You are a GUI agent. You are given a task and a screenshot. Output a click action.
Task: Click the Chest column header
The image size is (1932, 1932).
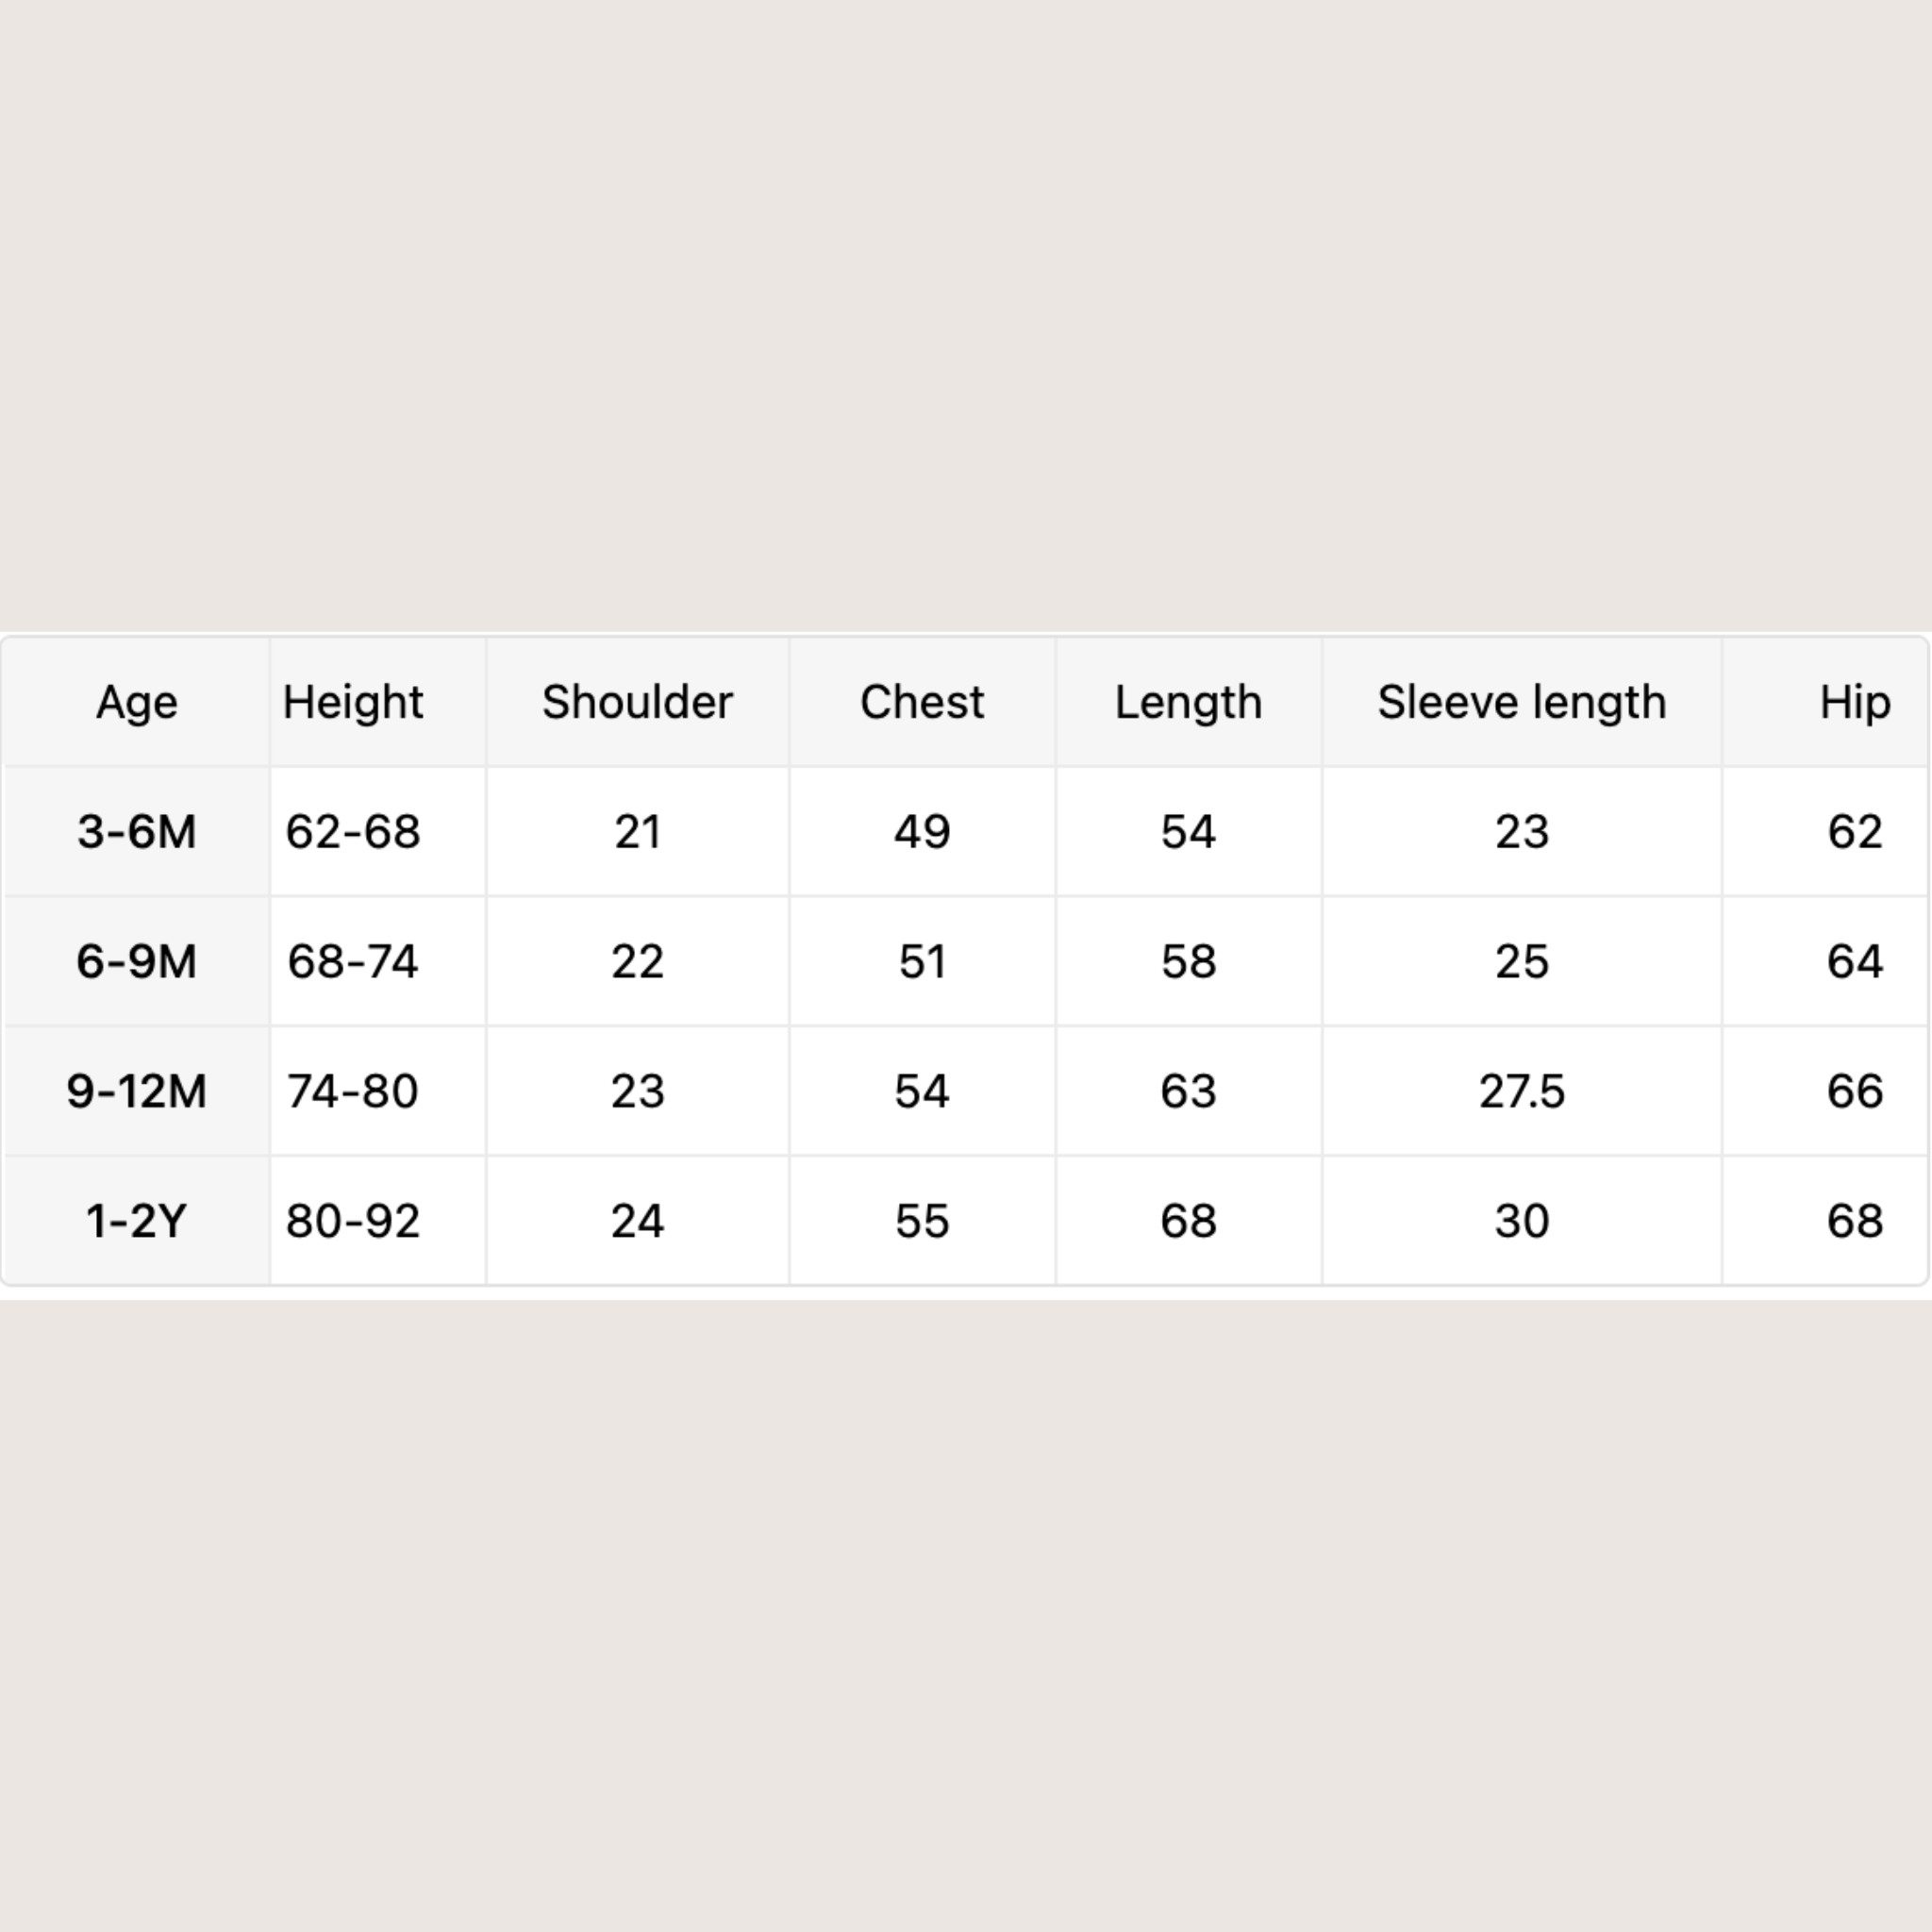pyautogui.click(x=922, y=702)
